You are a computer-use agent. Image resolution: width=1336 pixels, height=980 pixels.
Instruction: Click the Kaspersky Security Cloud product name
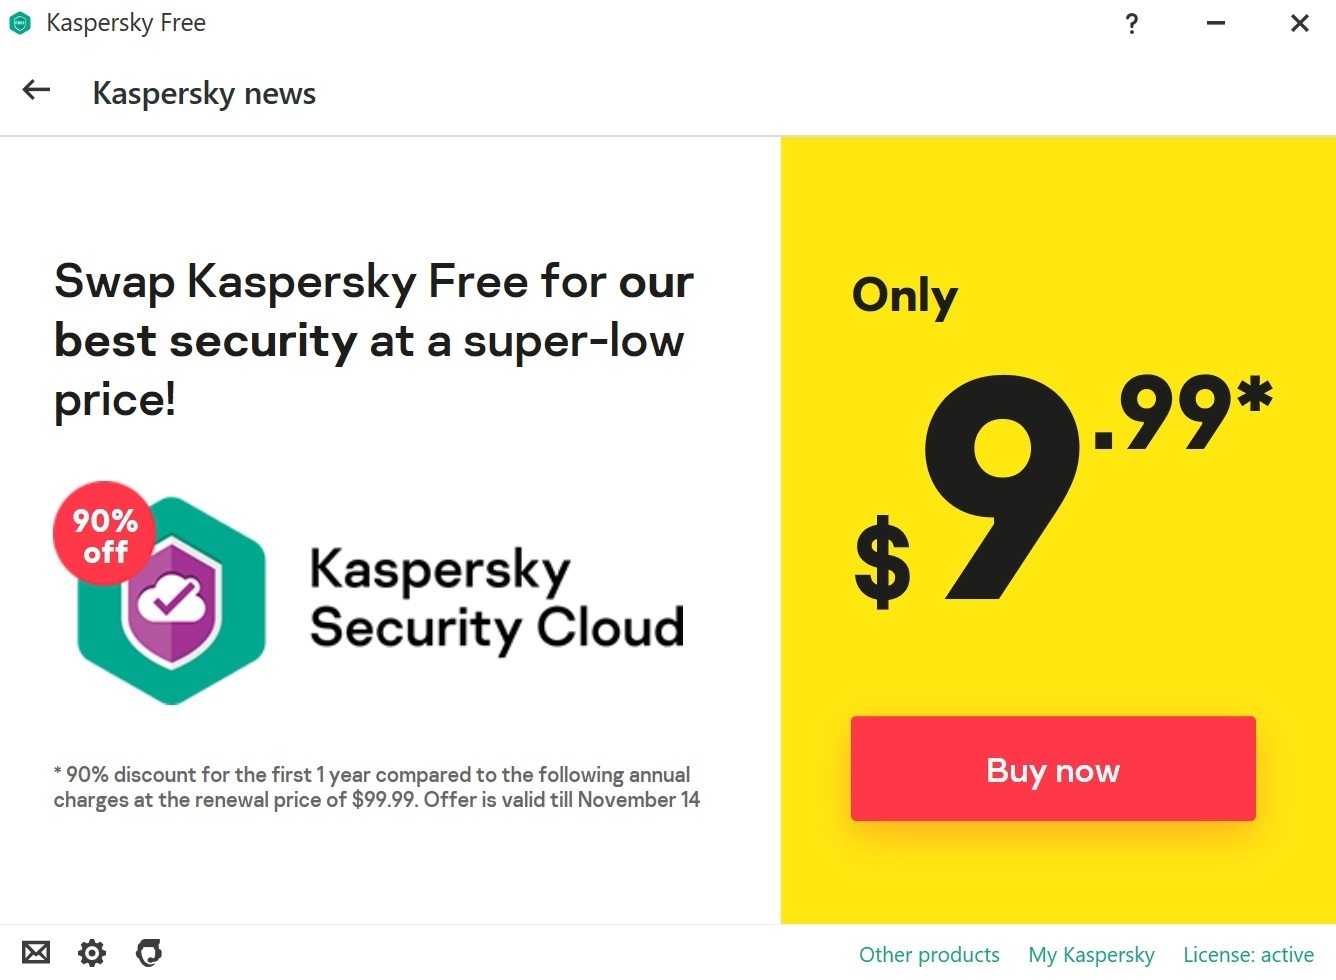tap(496, 599)
